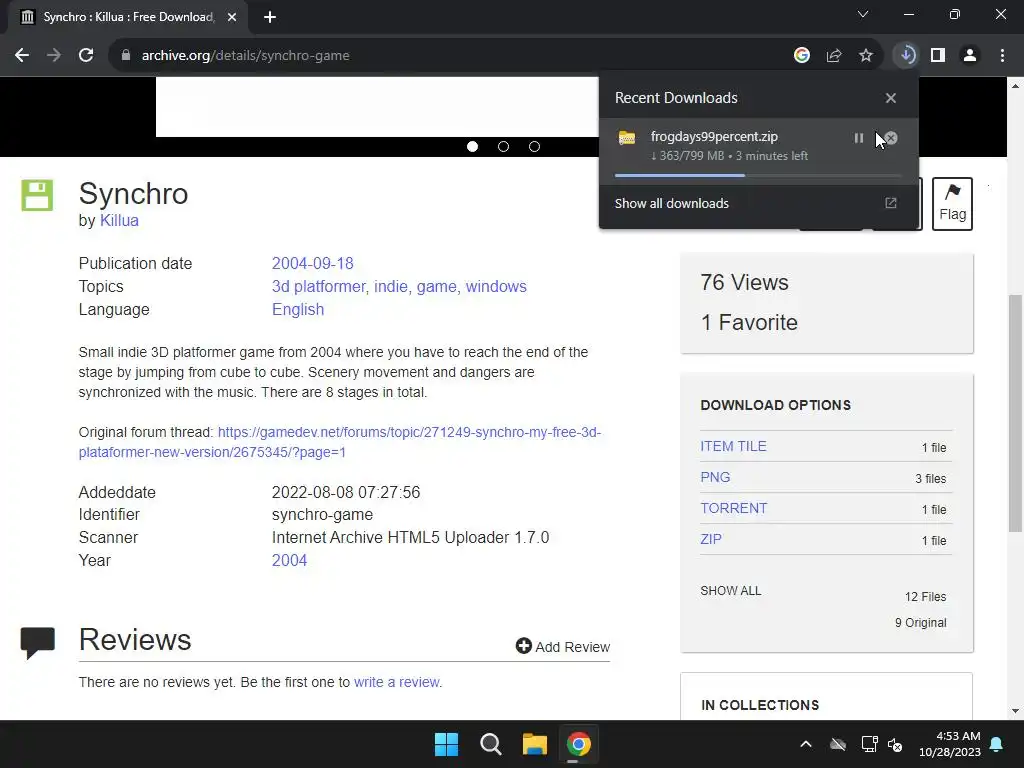Screen dimensions: 1024x768
Task: Expand PNG download option
Action: point(715,477)
